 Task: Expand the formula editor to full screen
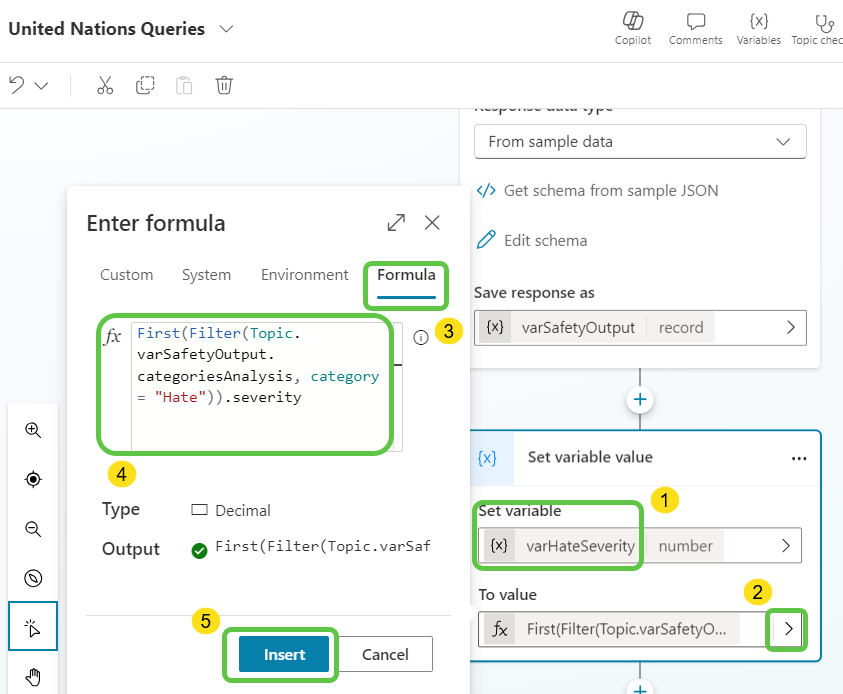tap(396, 223)
